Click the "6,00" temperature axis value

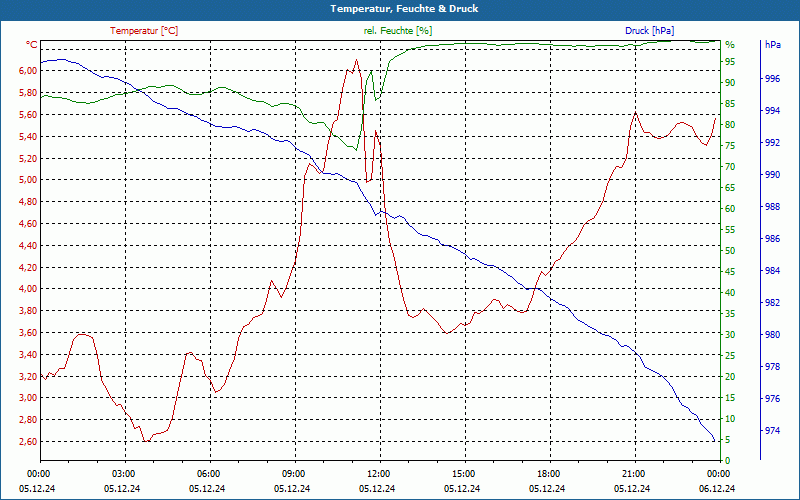(x=28, y=70)
